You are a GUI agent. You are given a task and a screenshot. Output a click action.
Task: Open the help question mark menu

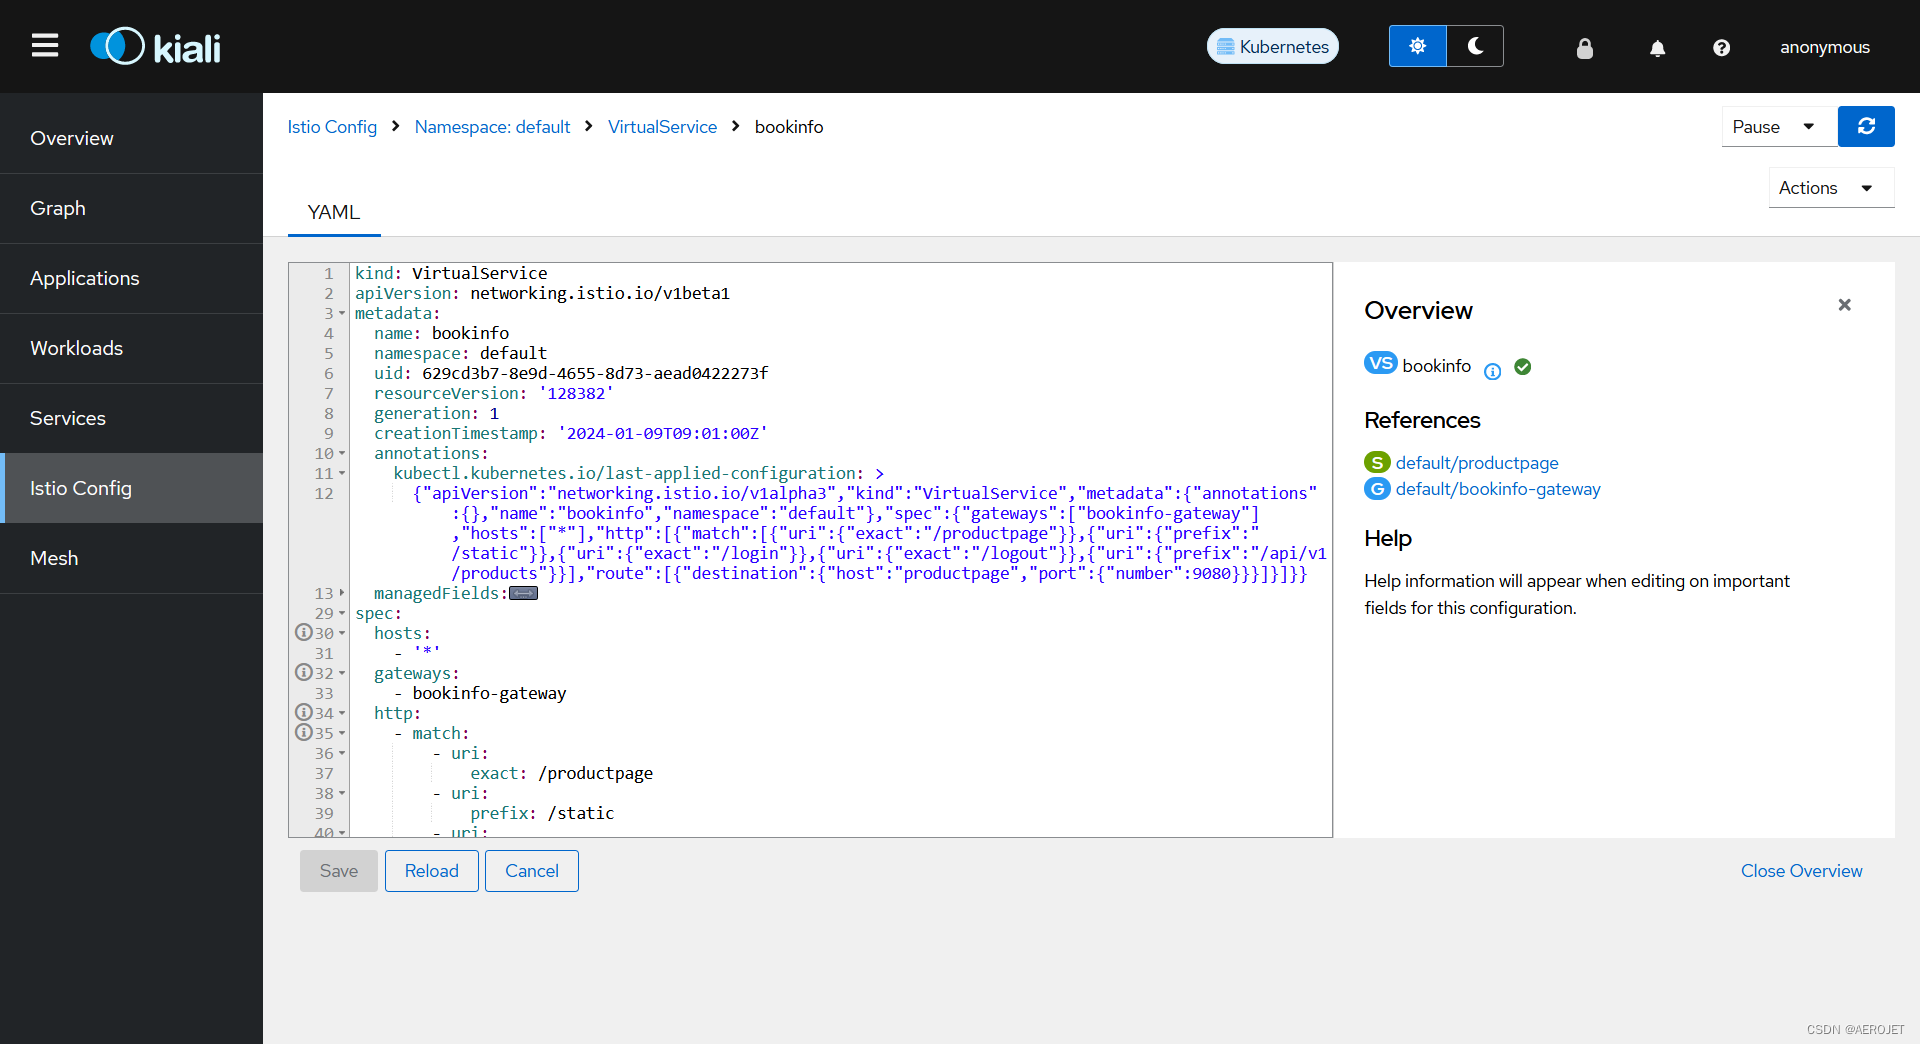(1721, 48)
